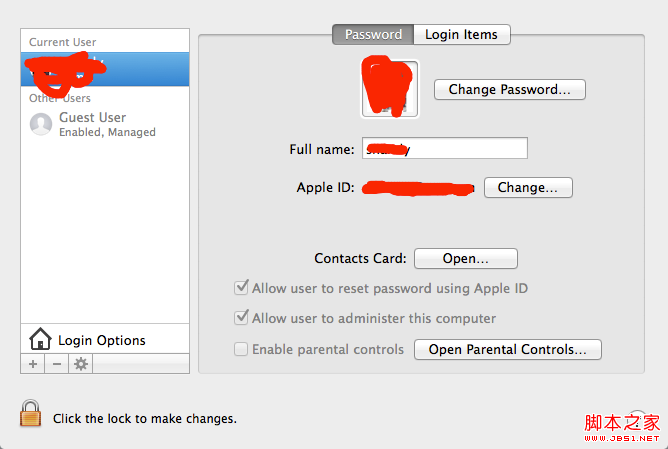The width and height of the screenshot is (668, 449).
Task: Switch to the Login Items tab
Action: click(x=461, y=34)
